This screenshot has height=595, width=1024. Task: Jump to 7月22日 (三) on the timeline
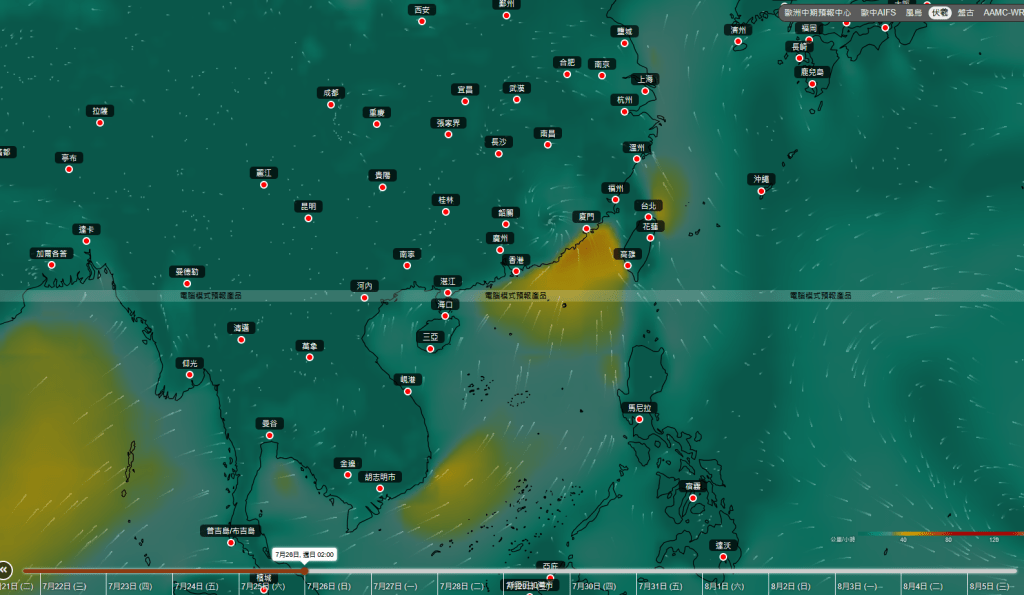tap(64, 586)
